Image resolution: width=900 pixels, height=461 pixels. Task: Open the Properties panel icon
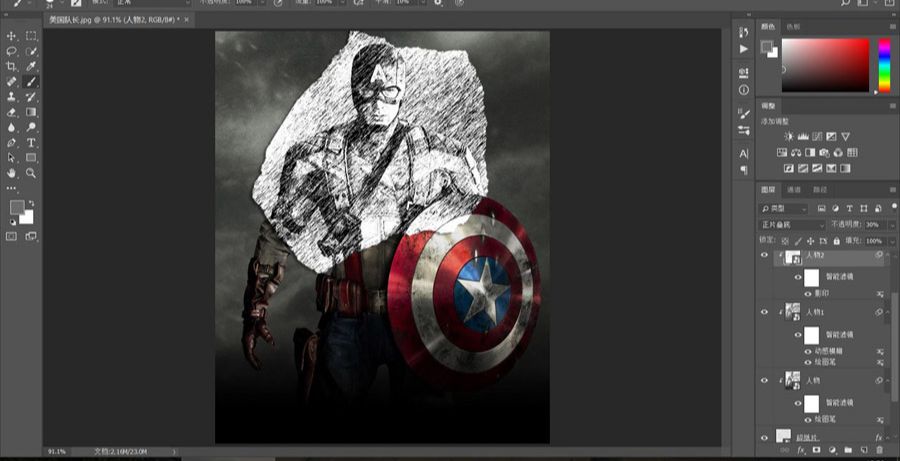coord(744,73)
